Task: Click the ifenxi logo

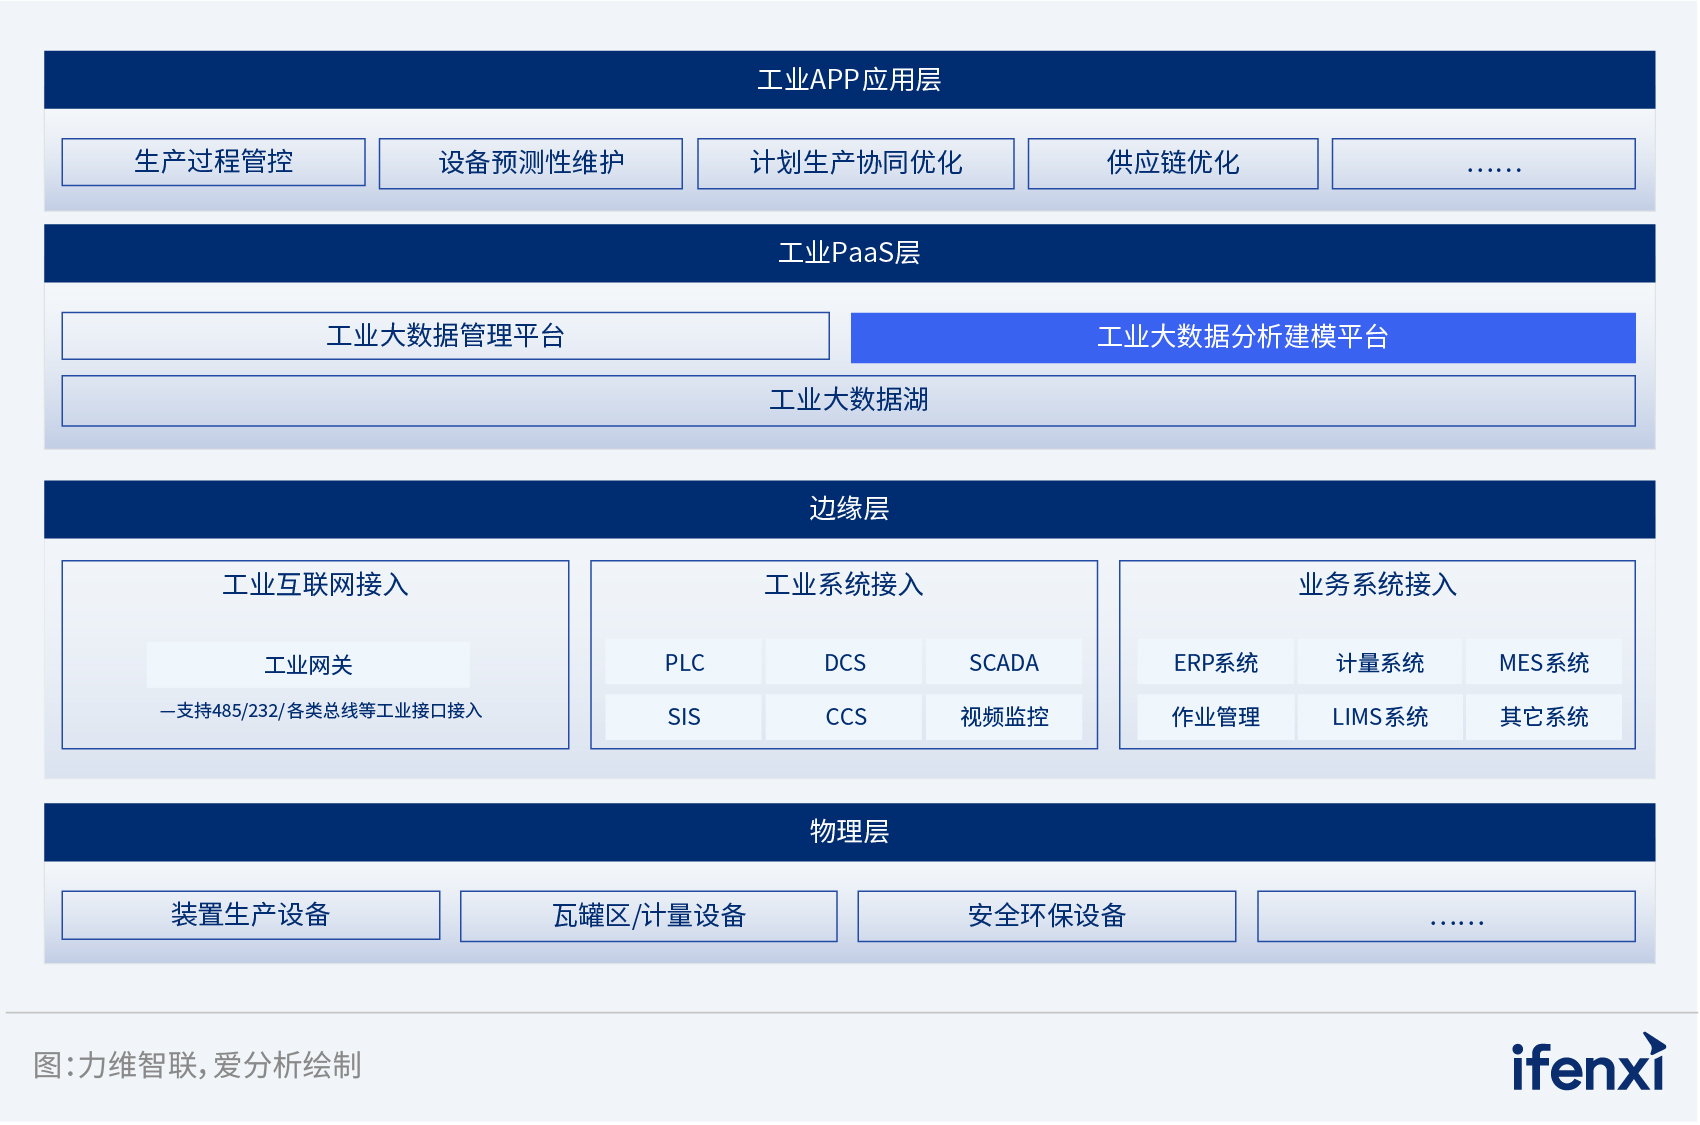Action: point(1589,1063)
